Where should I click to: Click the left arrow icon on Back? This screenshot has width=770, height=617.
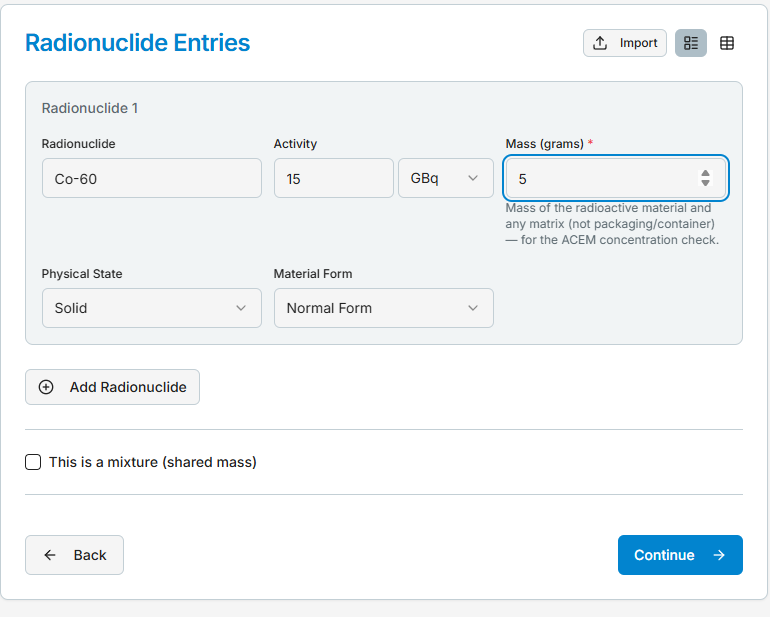click(50, 555)
